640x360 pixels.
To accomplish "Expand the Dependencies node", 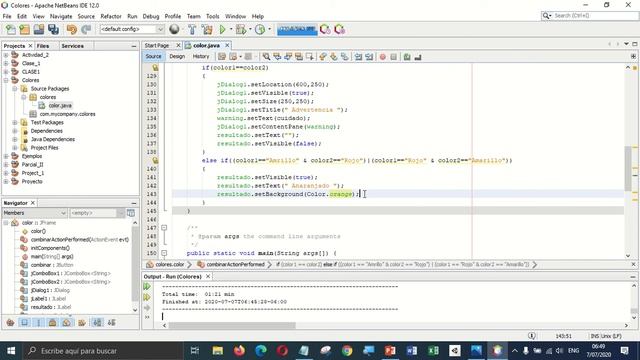I will click(15, 131).
